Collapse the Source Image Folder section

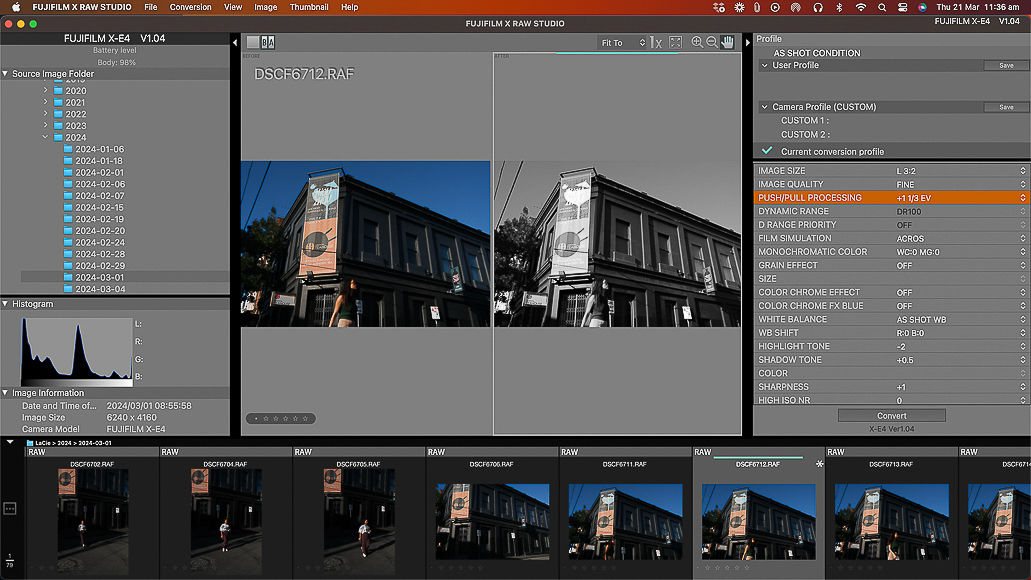tap(5, 74)
